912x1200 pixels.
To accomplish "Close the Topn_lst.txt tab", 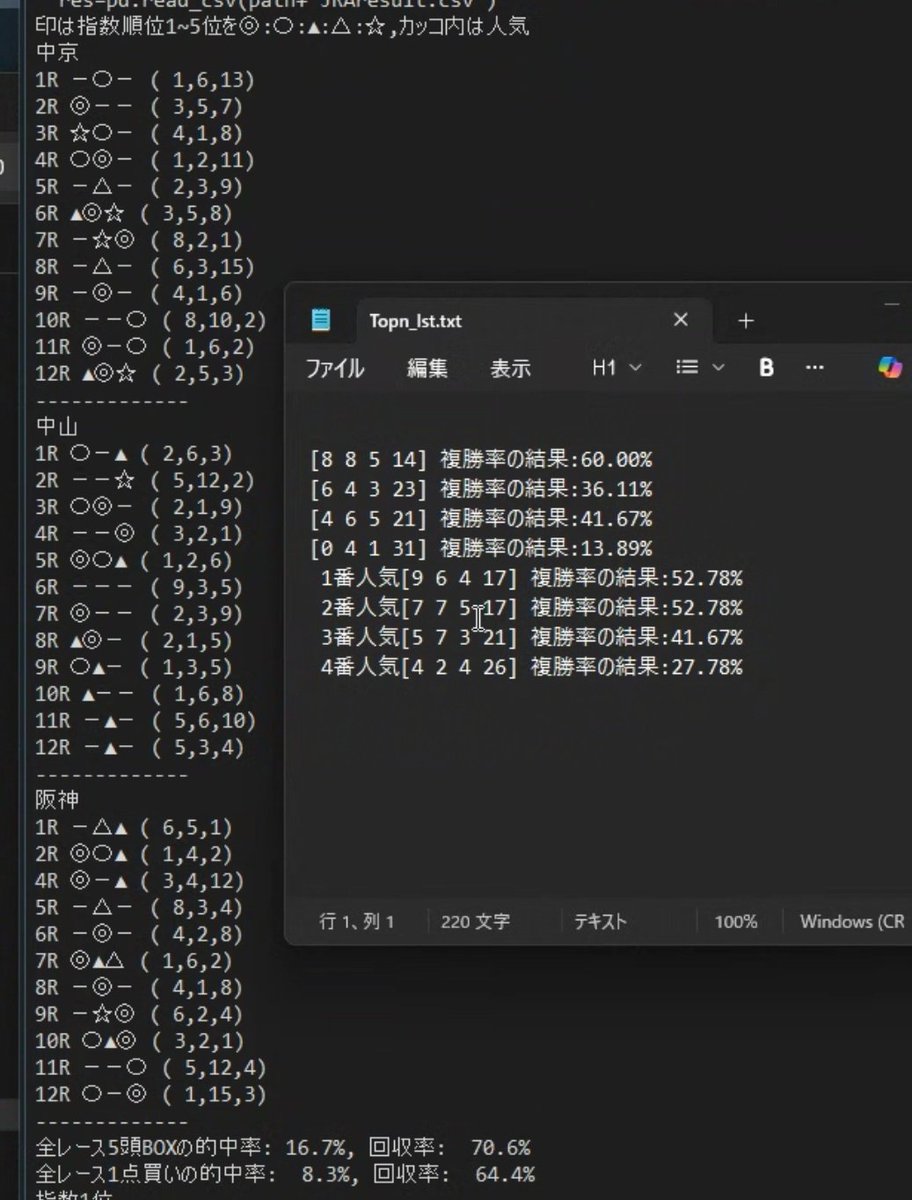I will tap(681, 320).
